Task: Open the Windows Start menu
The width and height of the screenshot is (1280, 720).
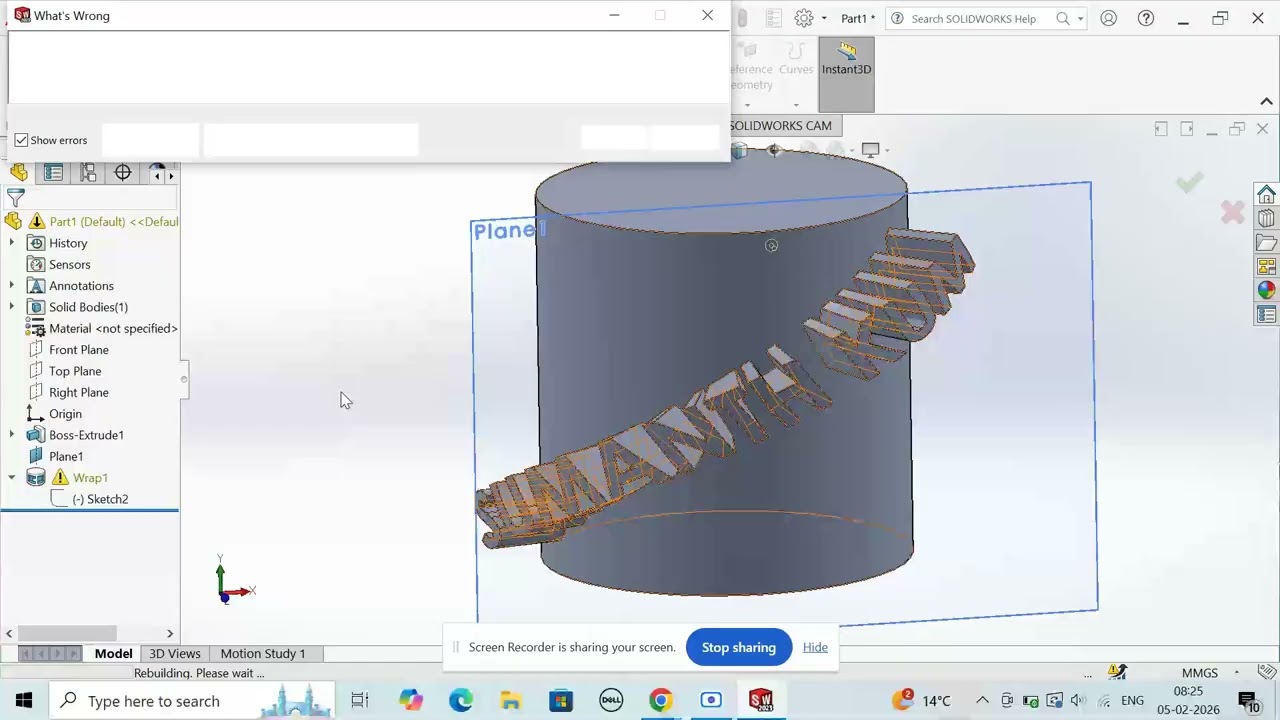Action: click(x=24, y=701)
